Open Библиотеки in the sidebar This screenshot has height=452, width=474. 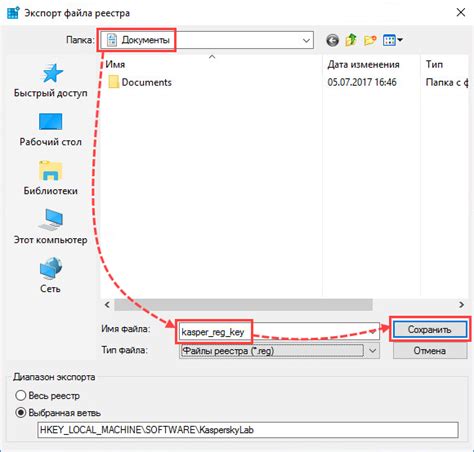[x=51, y=178]
